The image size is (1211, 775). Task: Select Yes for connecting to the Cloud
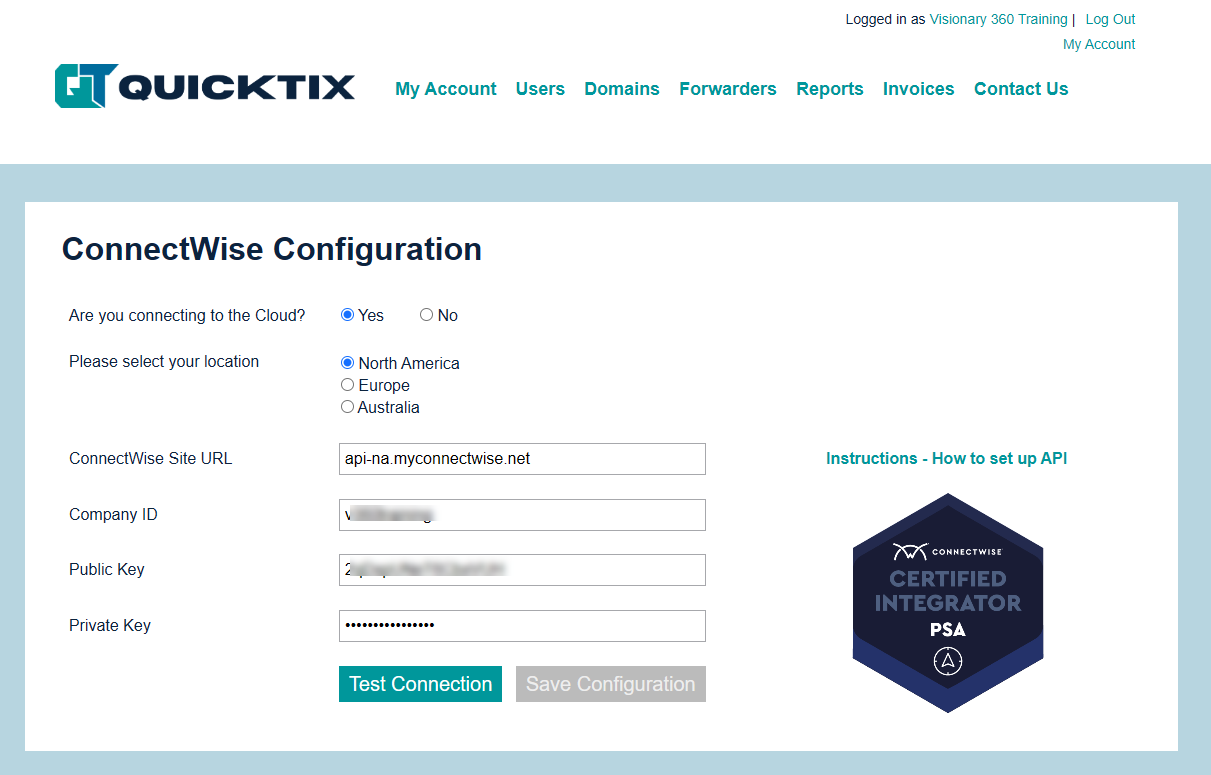tap(348, 315)
